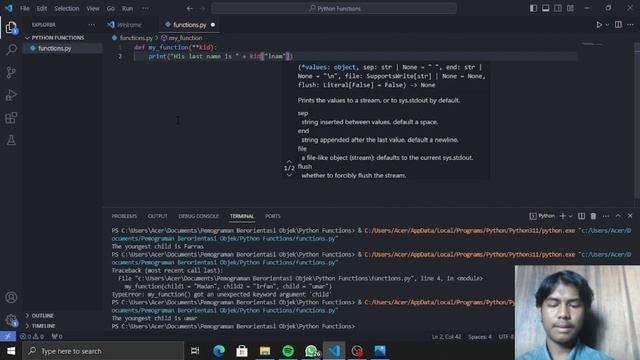Open the overflow menu ellipsis in menu bar
640x360 pixels.
click(x=145, y=8)
